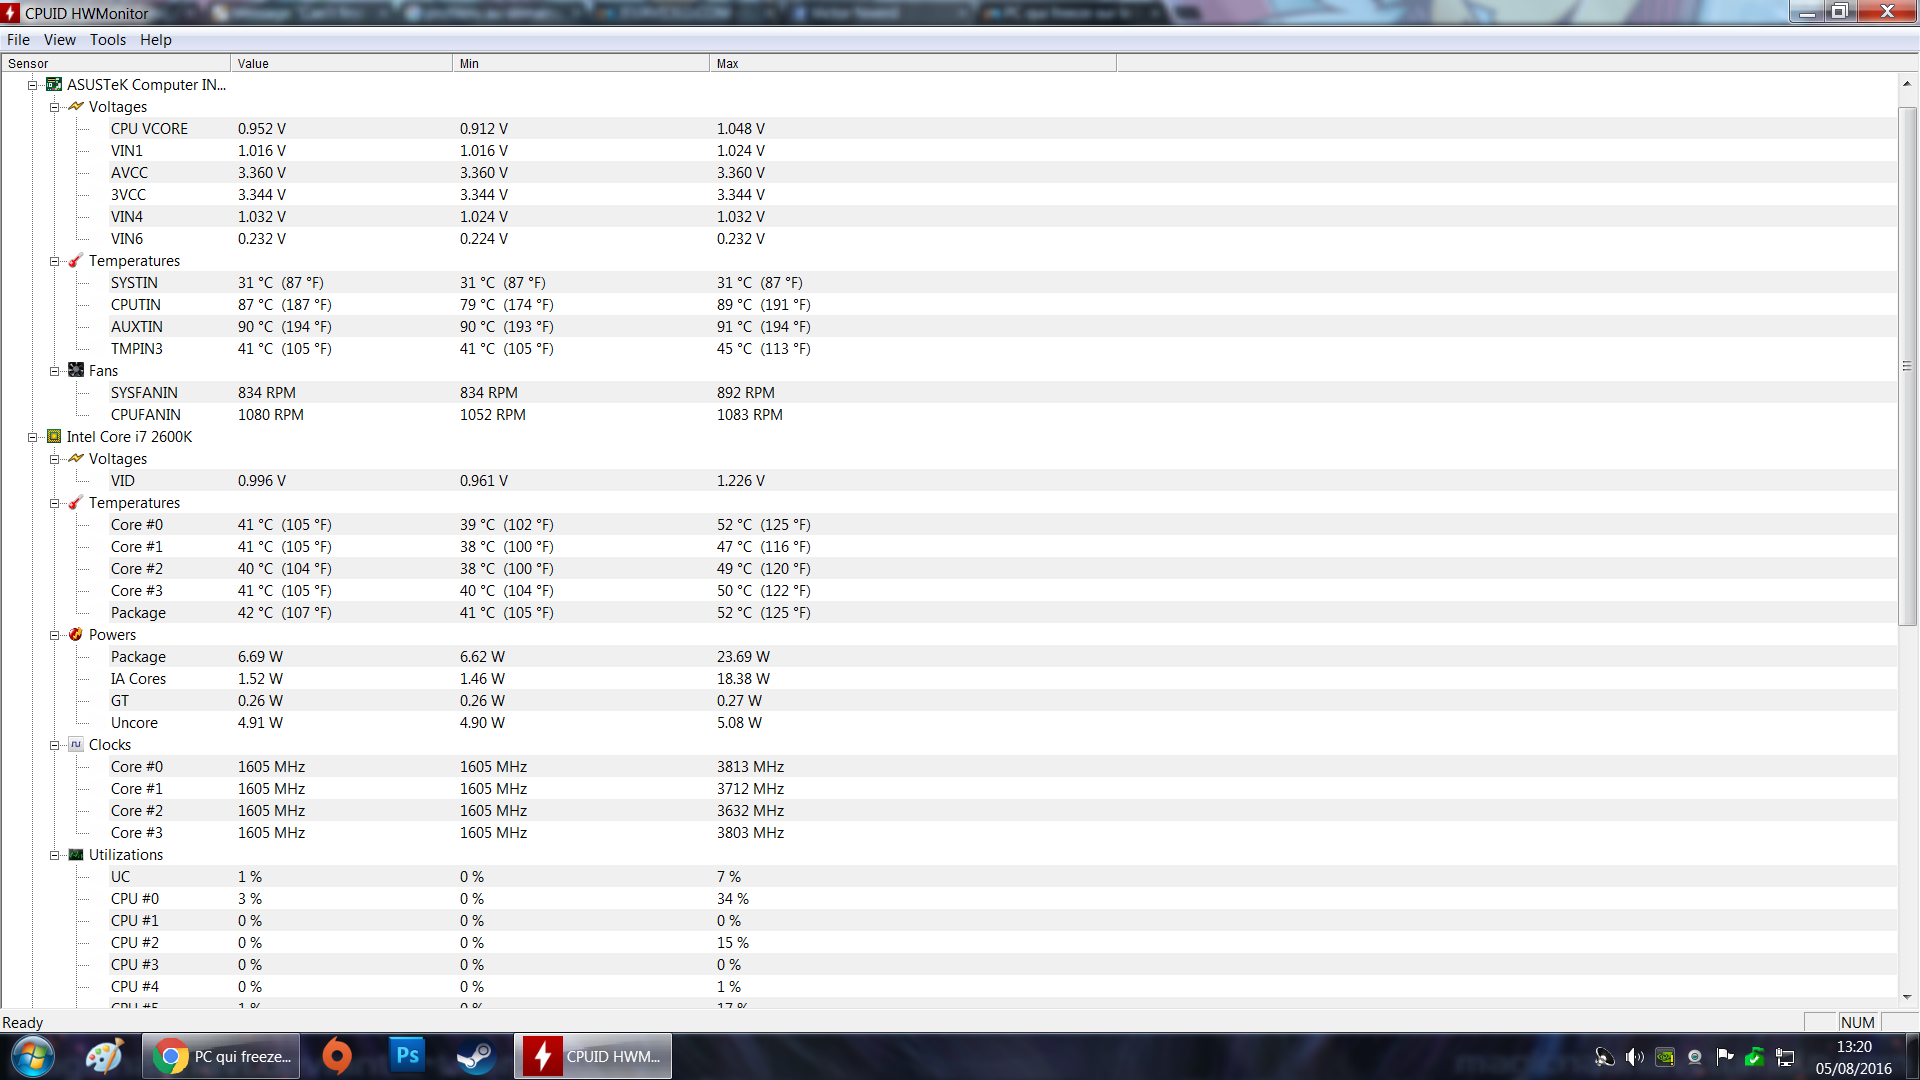
Task: Collapse the ASUSTeK Computer tree node
Action: pyautogui.click(x=32, y=85)
